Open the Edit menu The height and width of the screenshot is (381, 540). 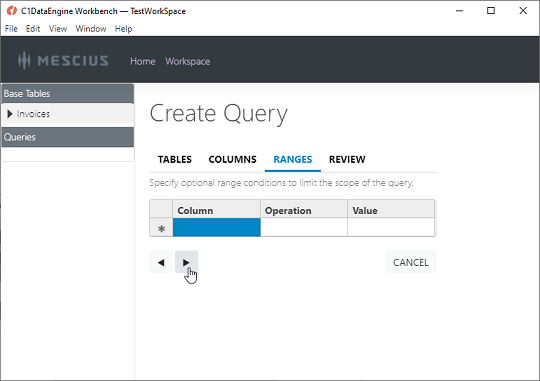(33, 29)
